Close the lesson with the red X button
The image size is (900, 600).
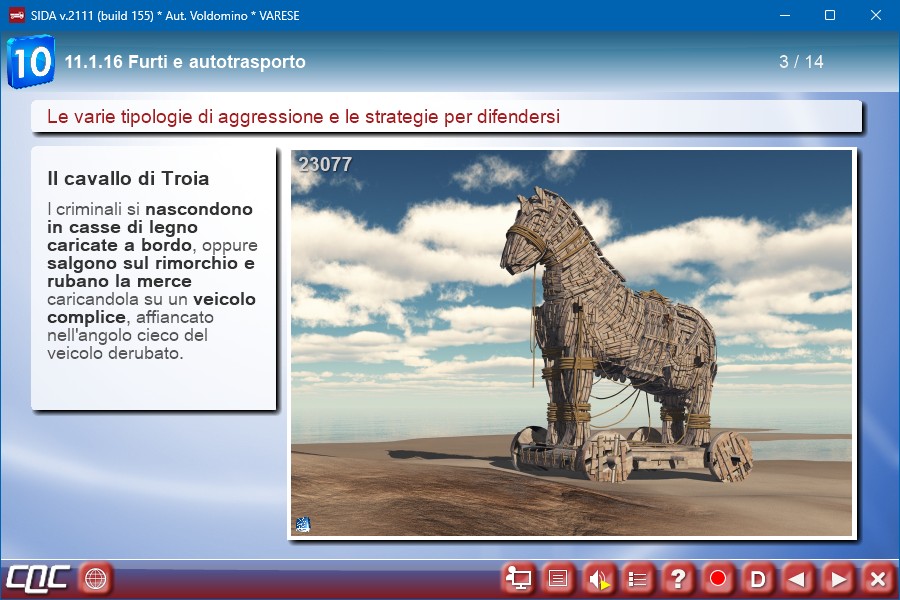(877, 578)
